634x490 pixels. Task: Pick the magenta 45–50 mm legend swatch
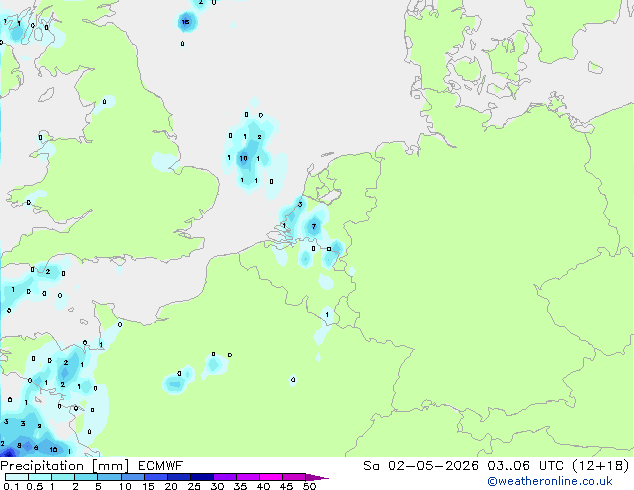pyautogui.click(x=294, y=477)
